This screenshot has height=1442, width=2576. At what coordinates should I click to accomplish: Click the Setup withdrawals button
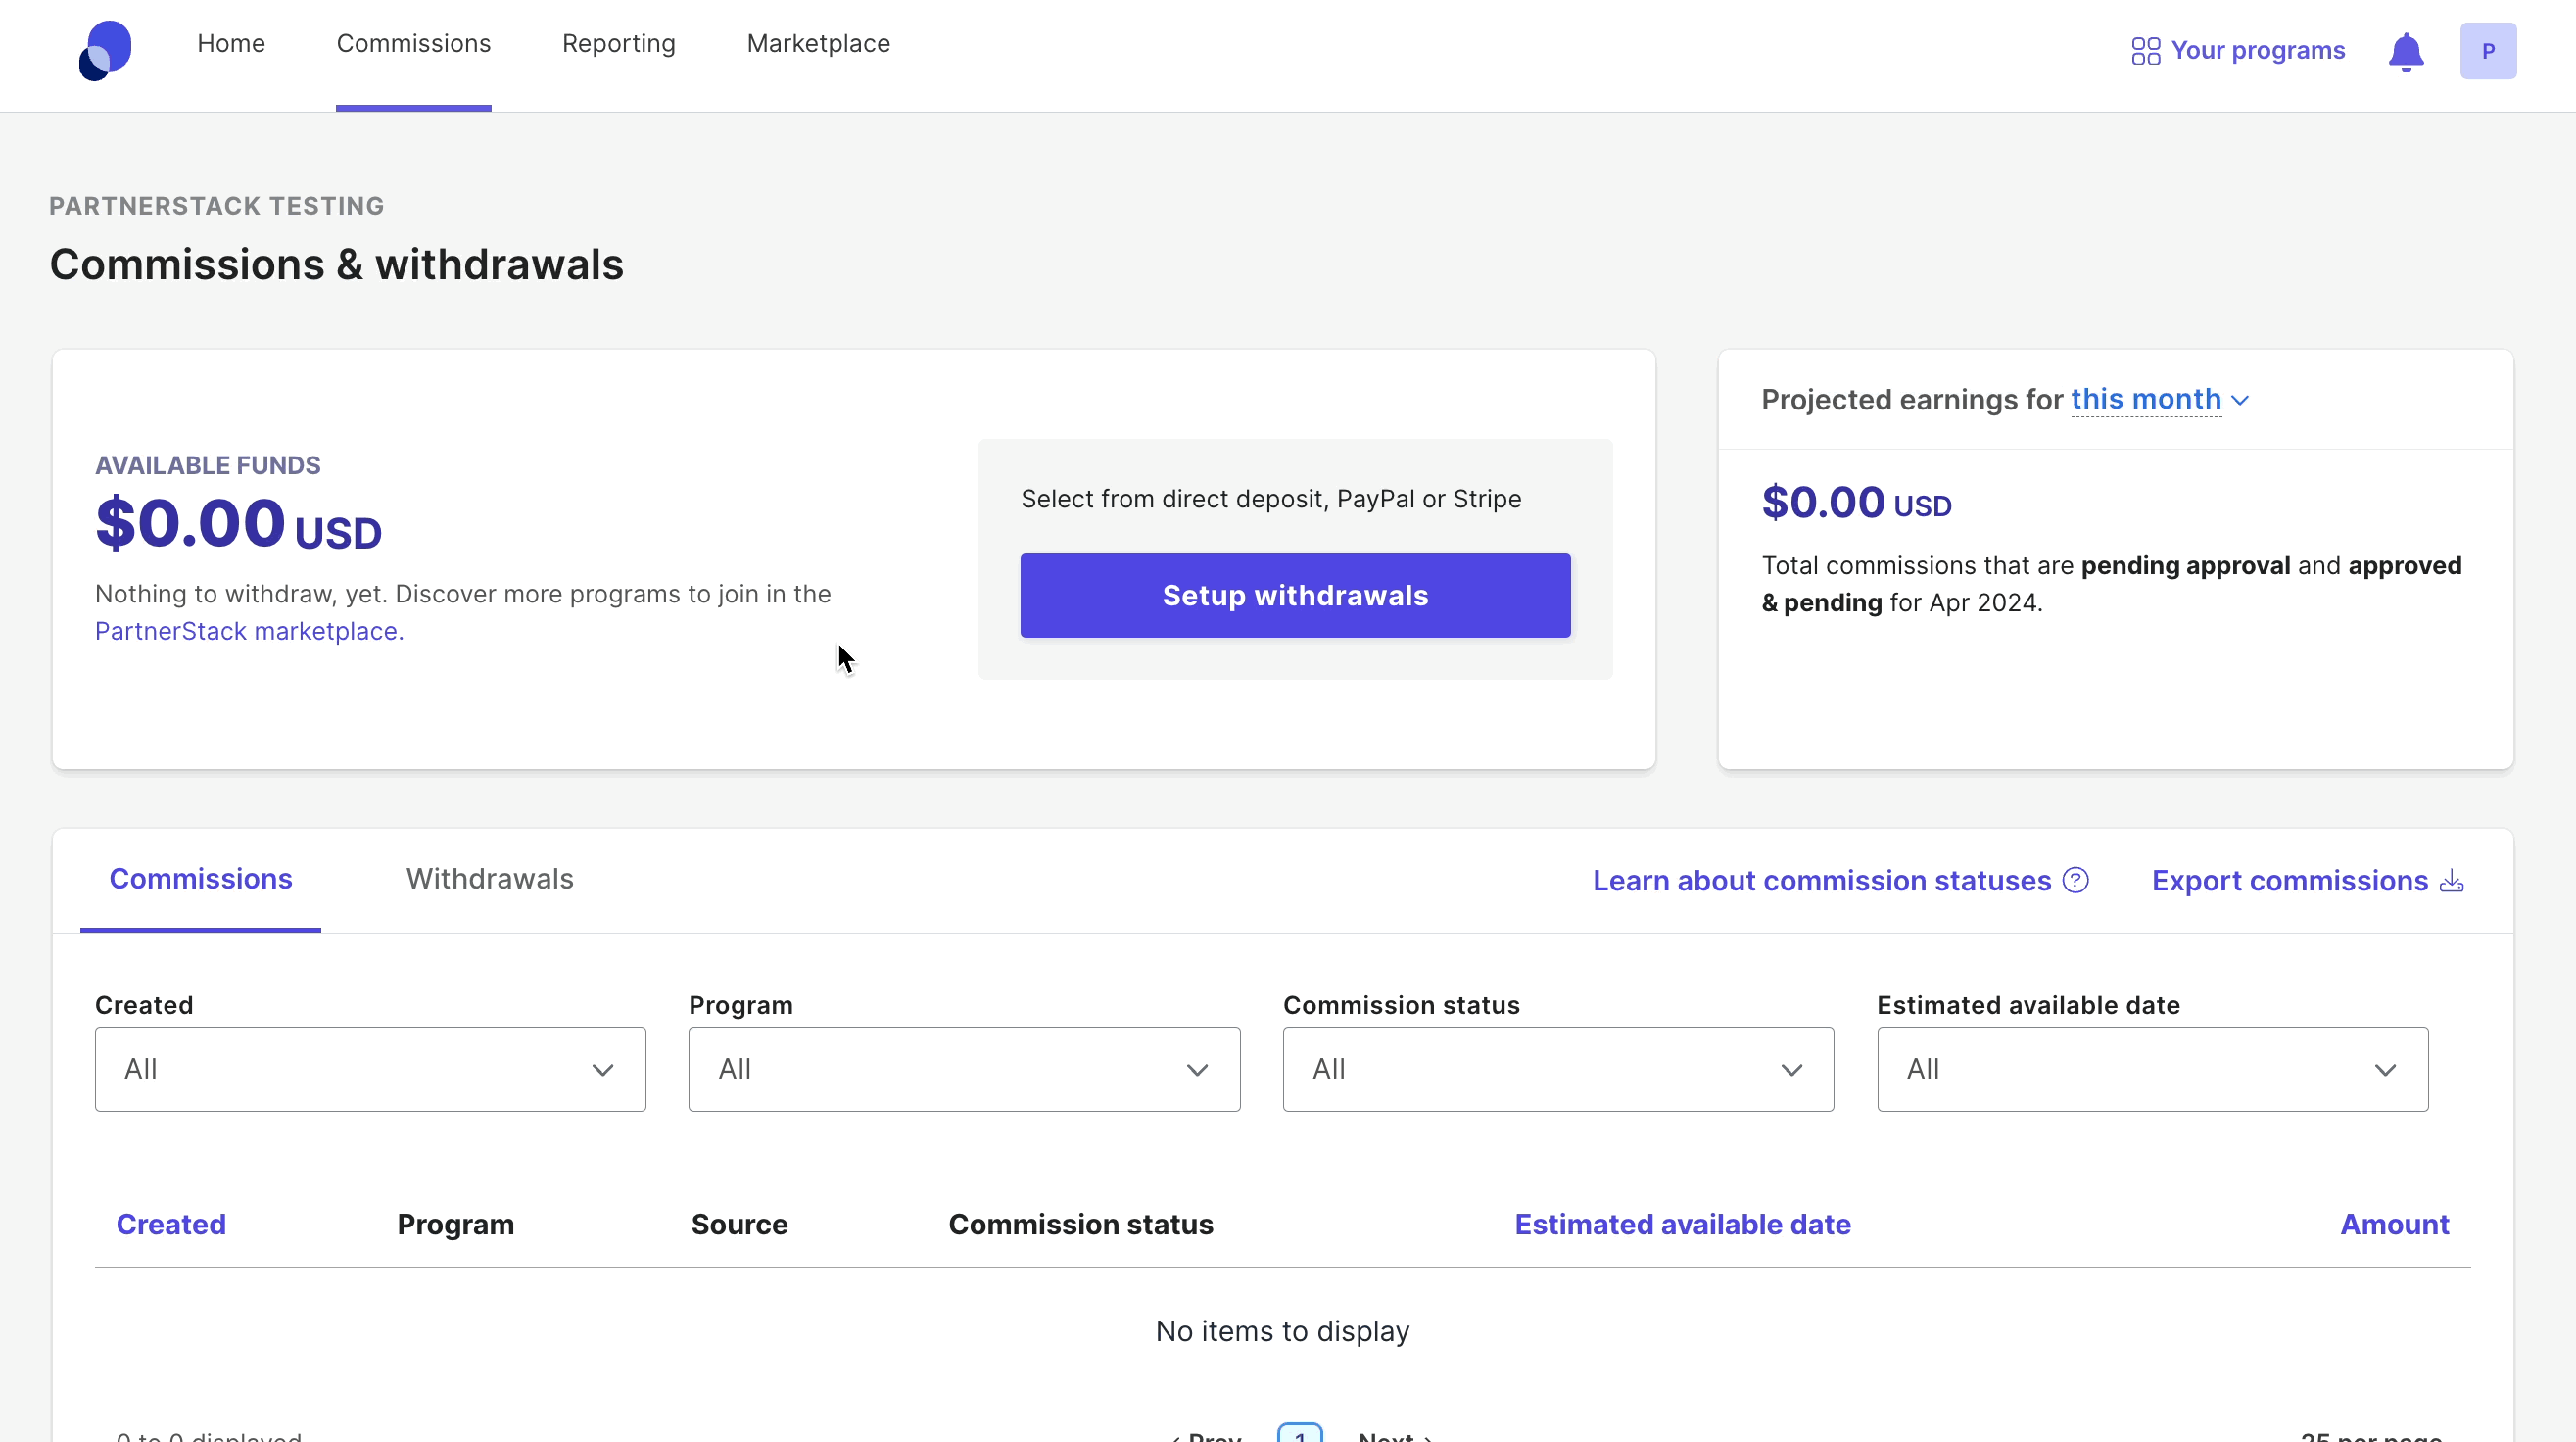pyautogui.click(x=1295, y=596)
